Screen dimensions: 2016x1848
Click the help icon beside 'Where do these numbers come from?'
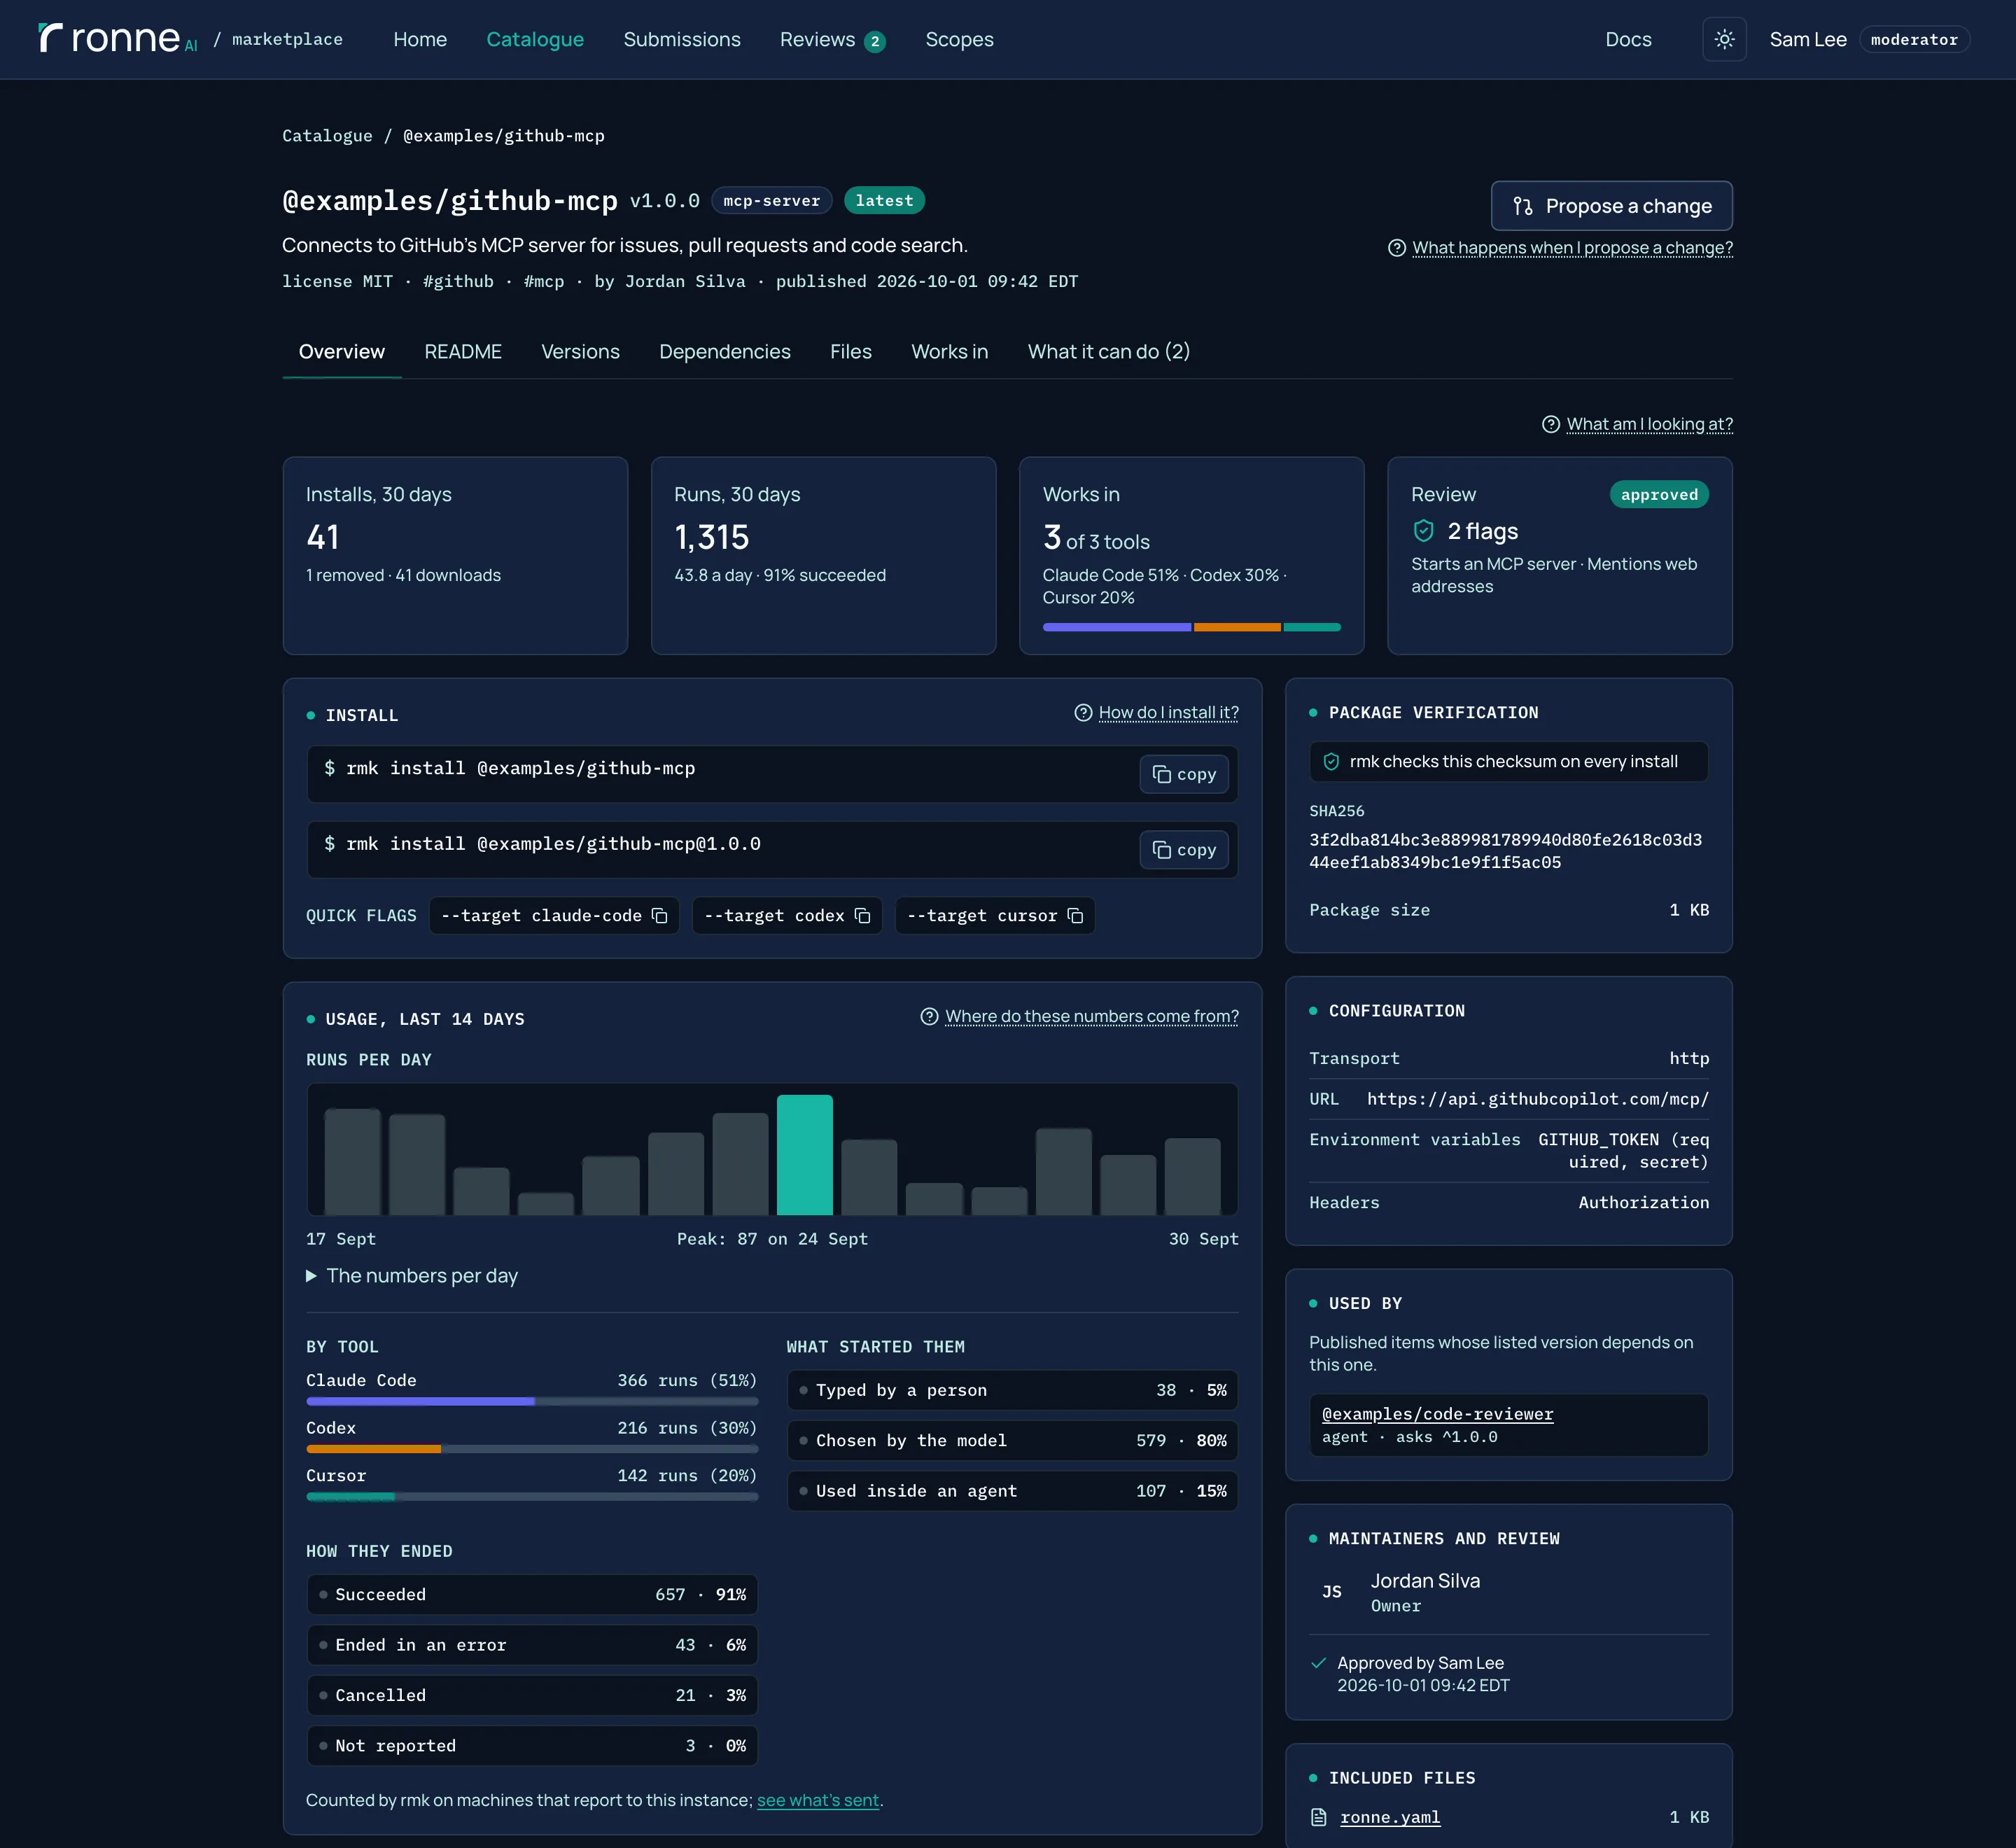click(929, 1017)
